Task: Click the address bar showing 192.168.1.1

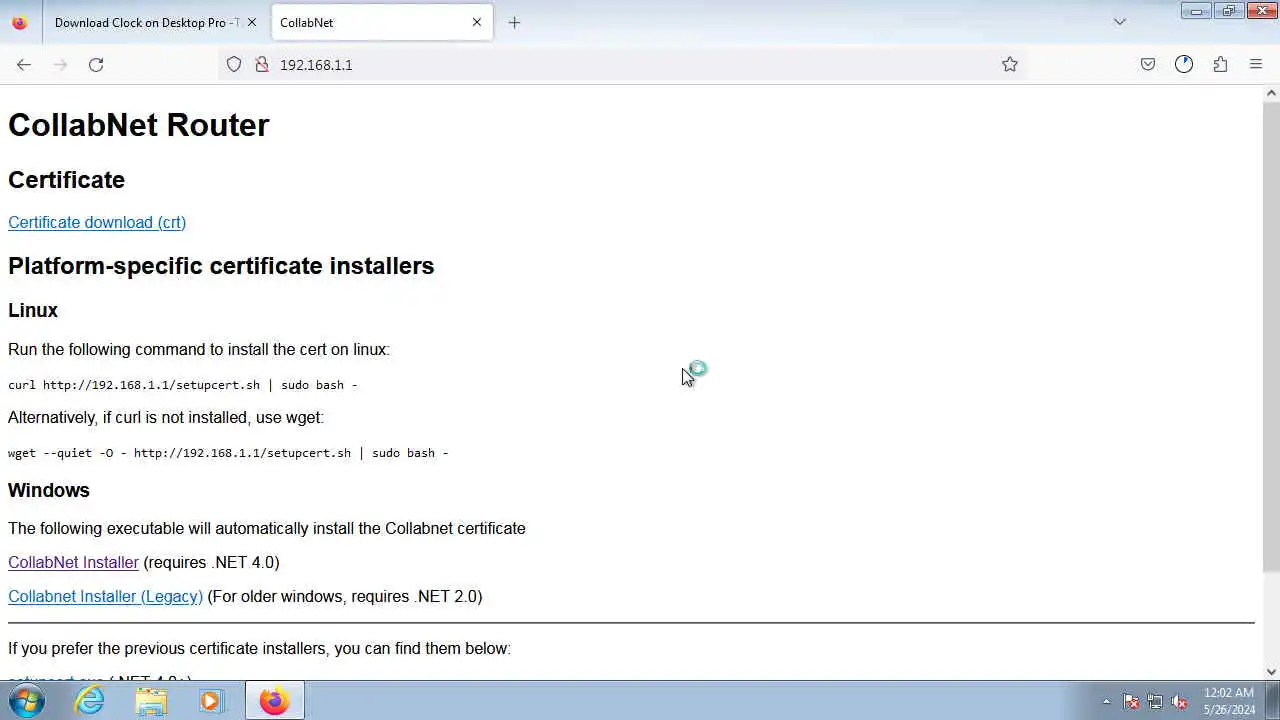Action: coord(620,64)
